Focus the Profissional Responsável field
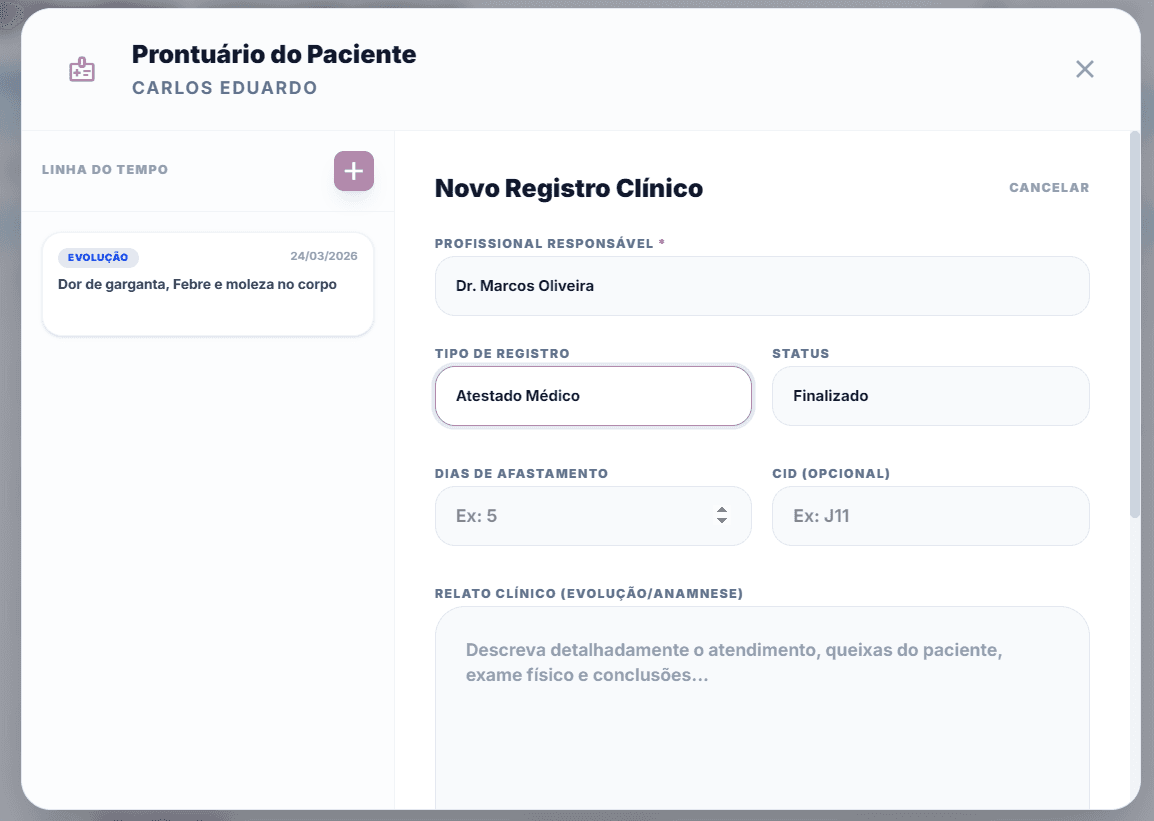Viewport: 1154px width, 821px height. 762,286
